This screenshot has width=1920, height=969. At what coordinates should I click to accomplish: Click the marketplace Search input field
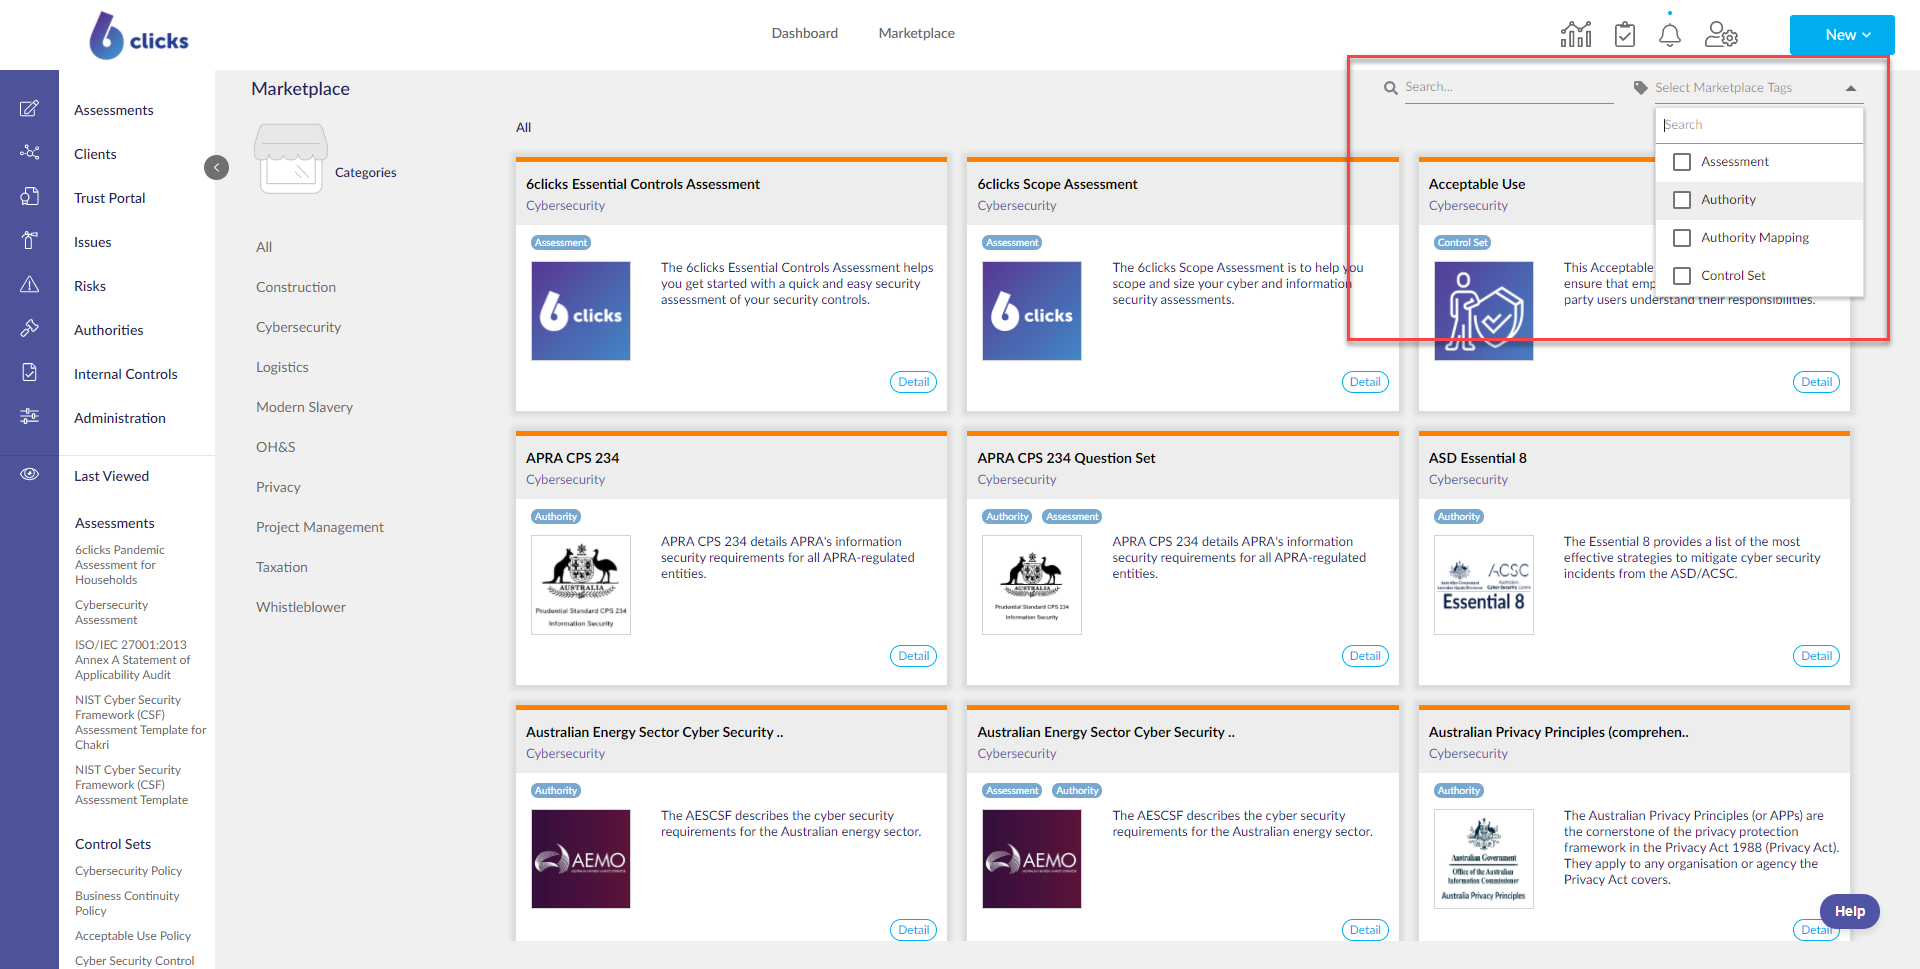coord(1508,88)
